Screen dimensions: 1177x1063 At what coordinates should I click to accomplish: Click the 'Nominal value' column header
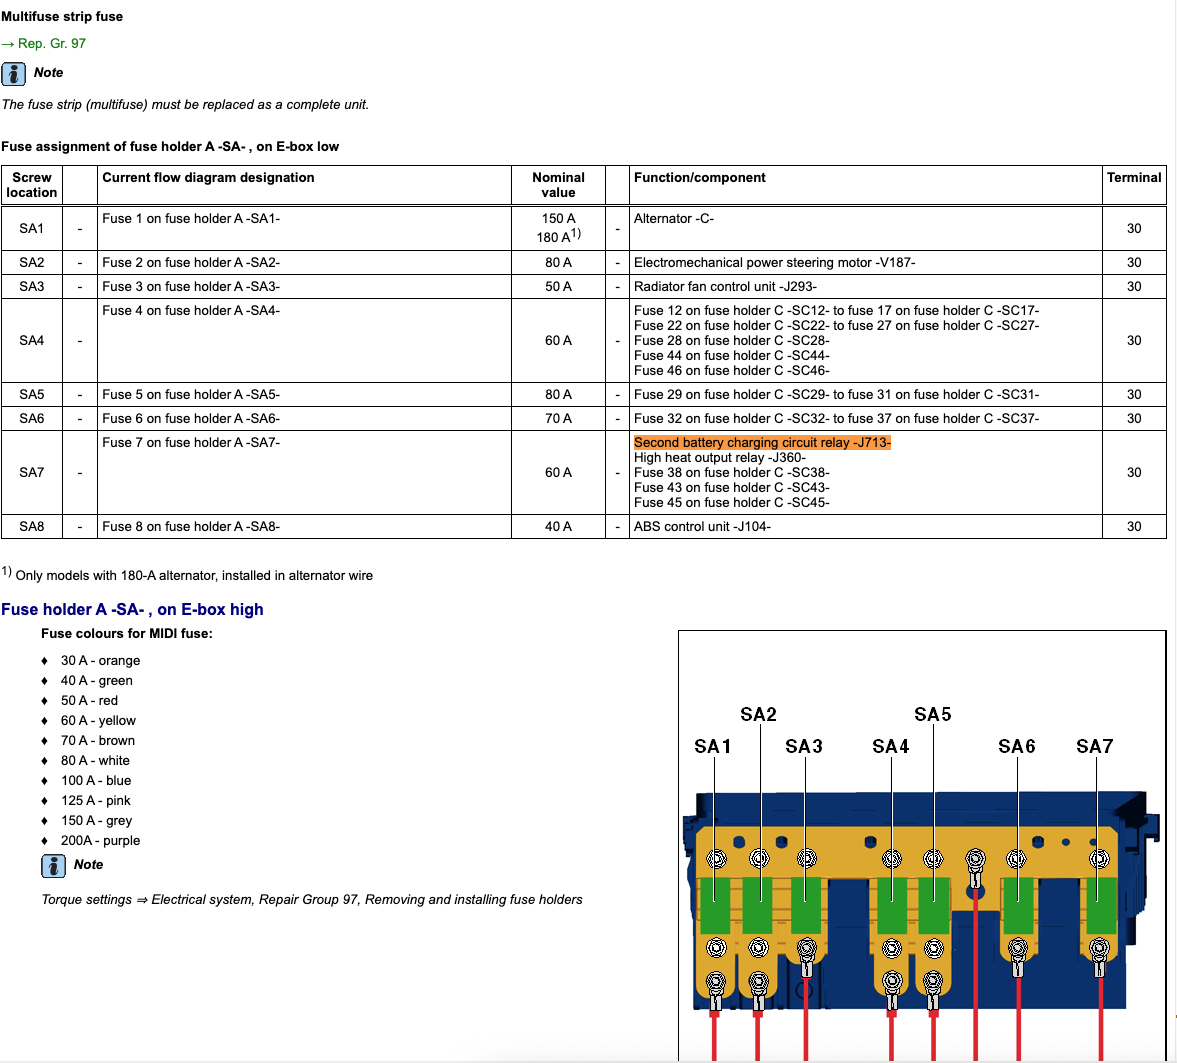[x=558, y=185]
